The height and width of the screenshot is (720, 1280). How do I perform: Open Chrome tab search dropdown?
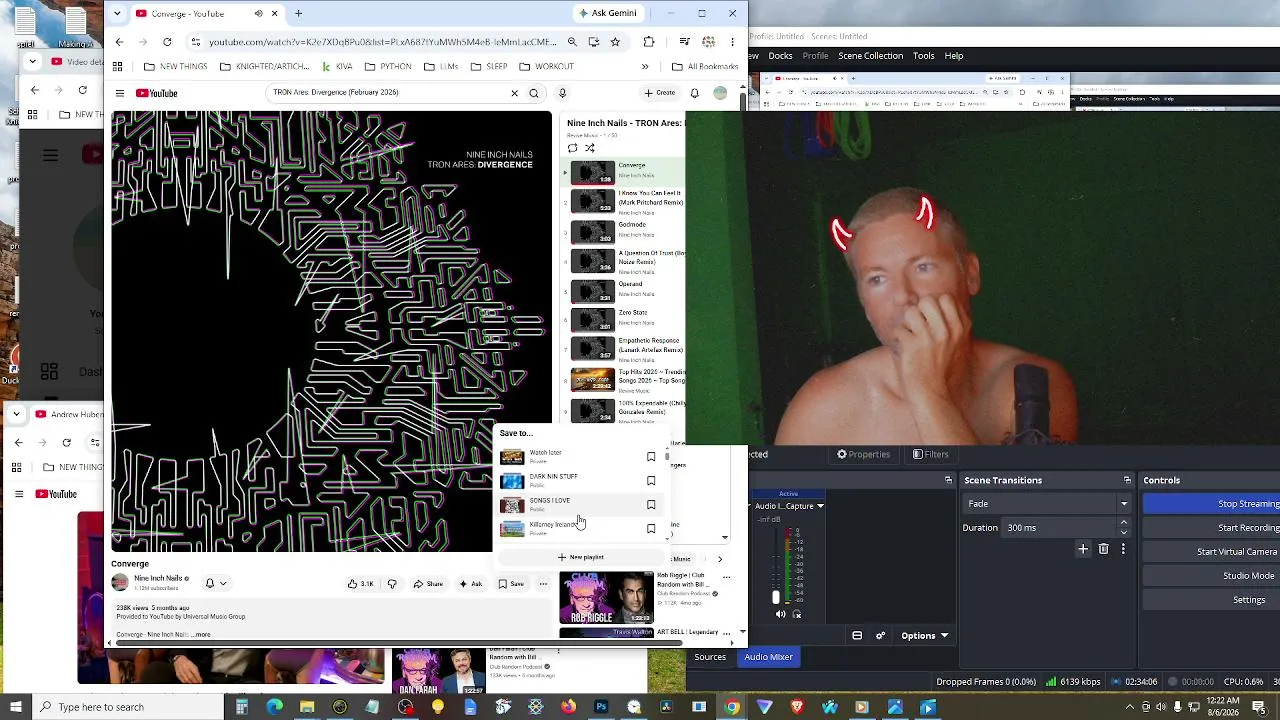point(117,14)
